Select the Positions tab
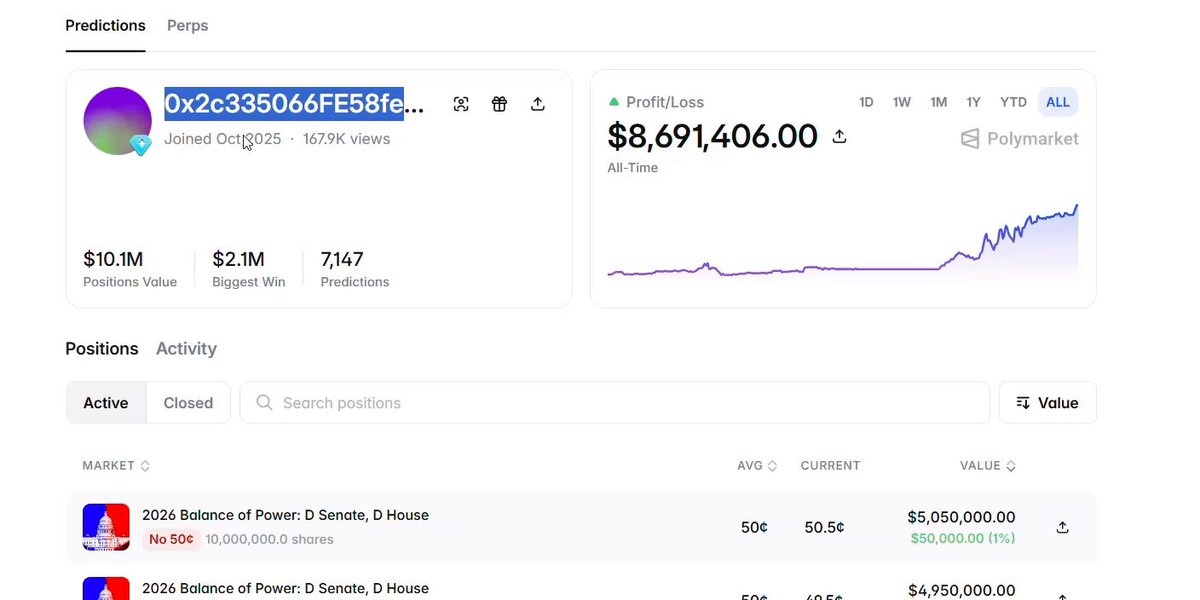Image resolution: width=1200 pixels, height=600 pixels. (x=102, y=349)
